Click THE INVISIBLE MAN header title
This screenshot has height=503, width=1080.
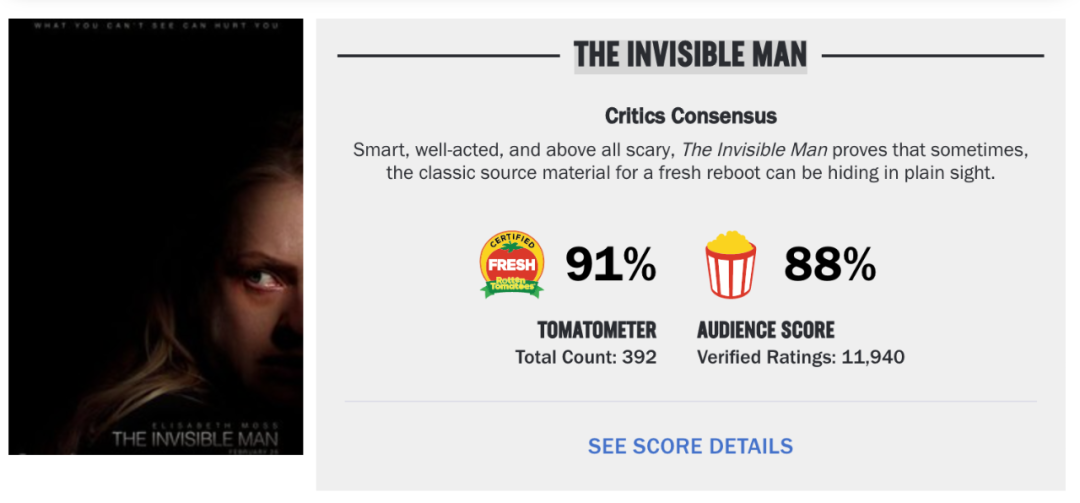(690, 55)
